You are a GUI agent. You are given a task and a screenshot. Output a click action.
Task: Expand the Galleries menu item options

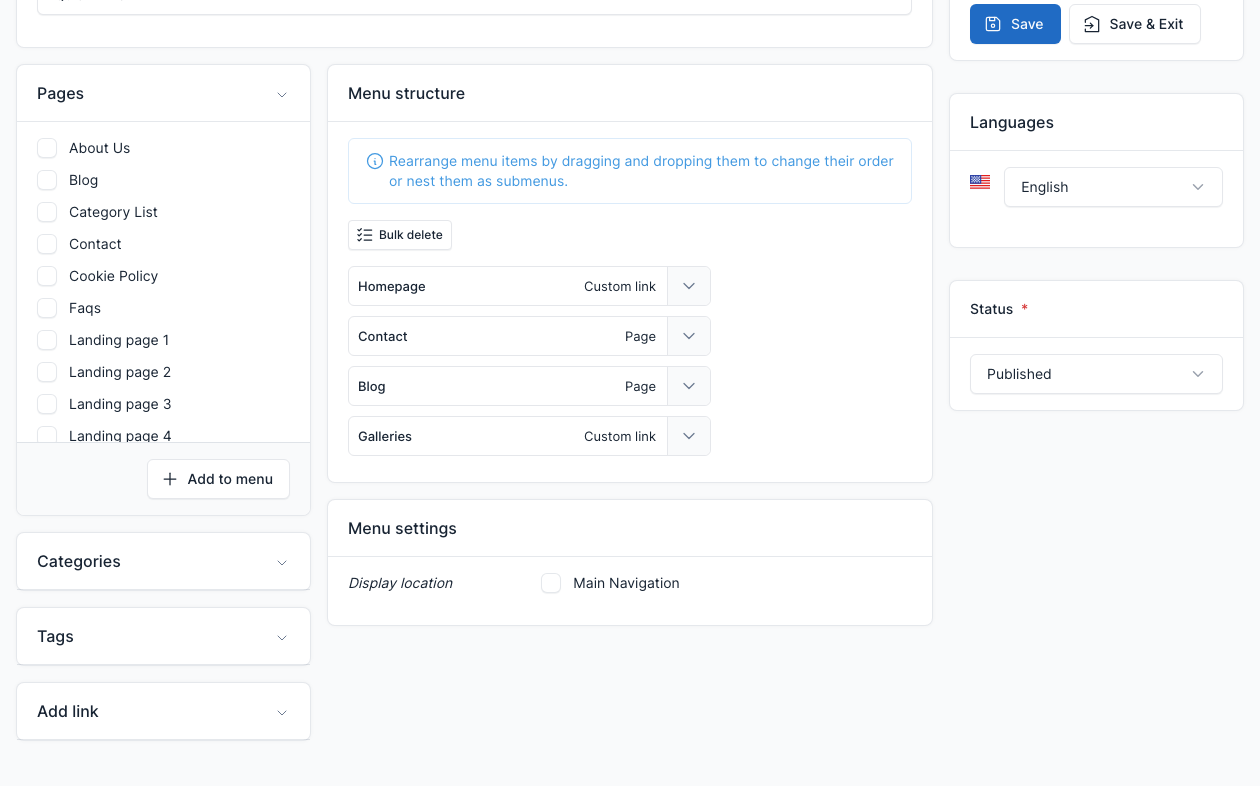coord(689,436)
